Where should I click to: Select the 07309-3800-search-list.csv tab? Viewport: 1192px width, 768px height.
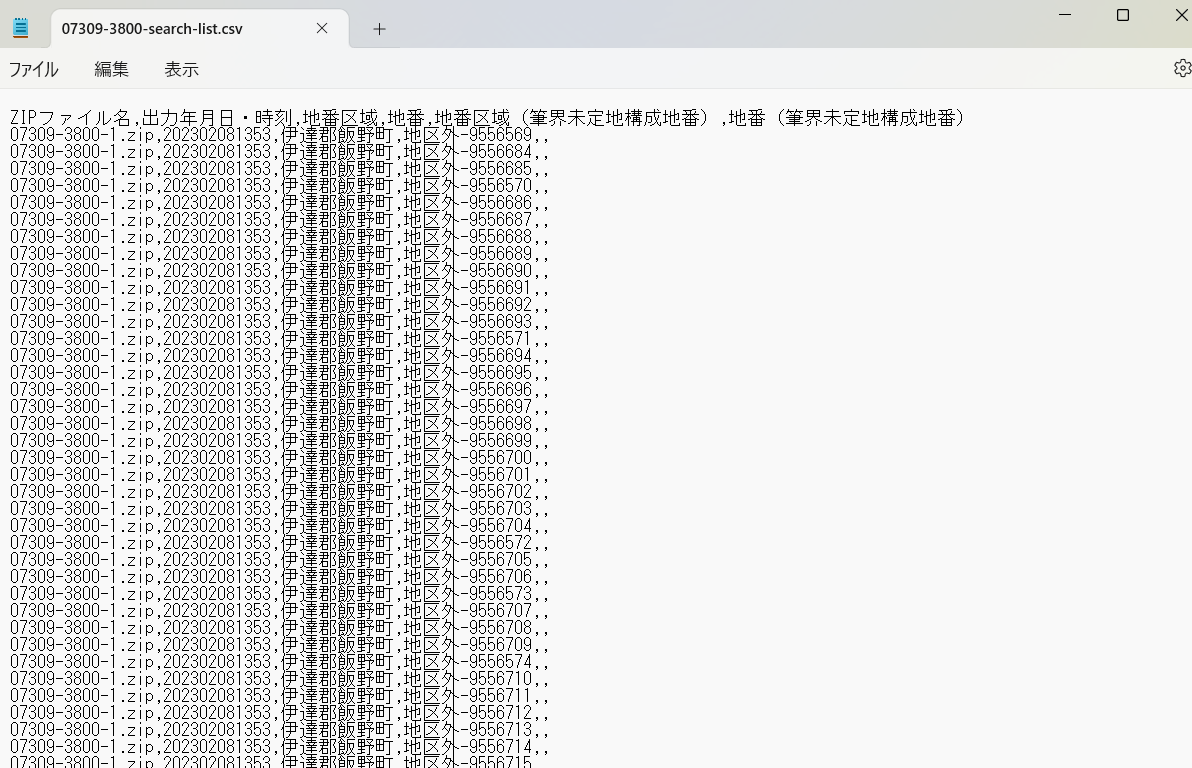click(x=200, y=29)
